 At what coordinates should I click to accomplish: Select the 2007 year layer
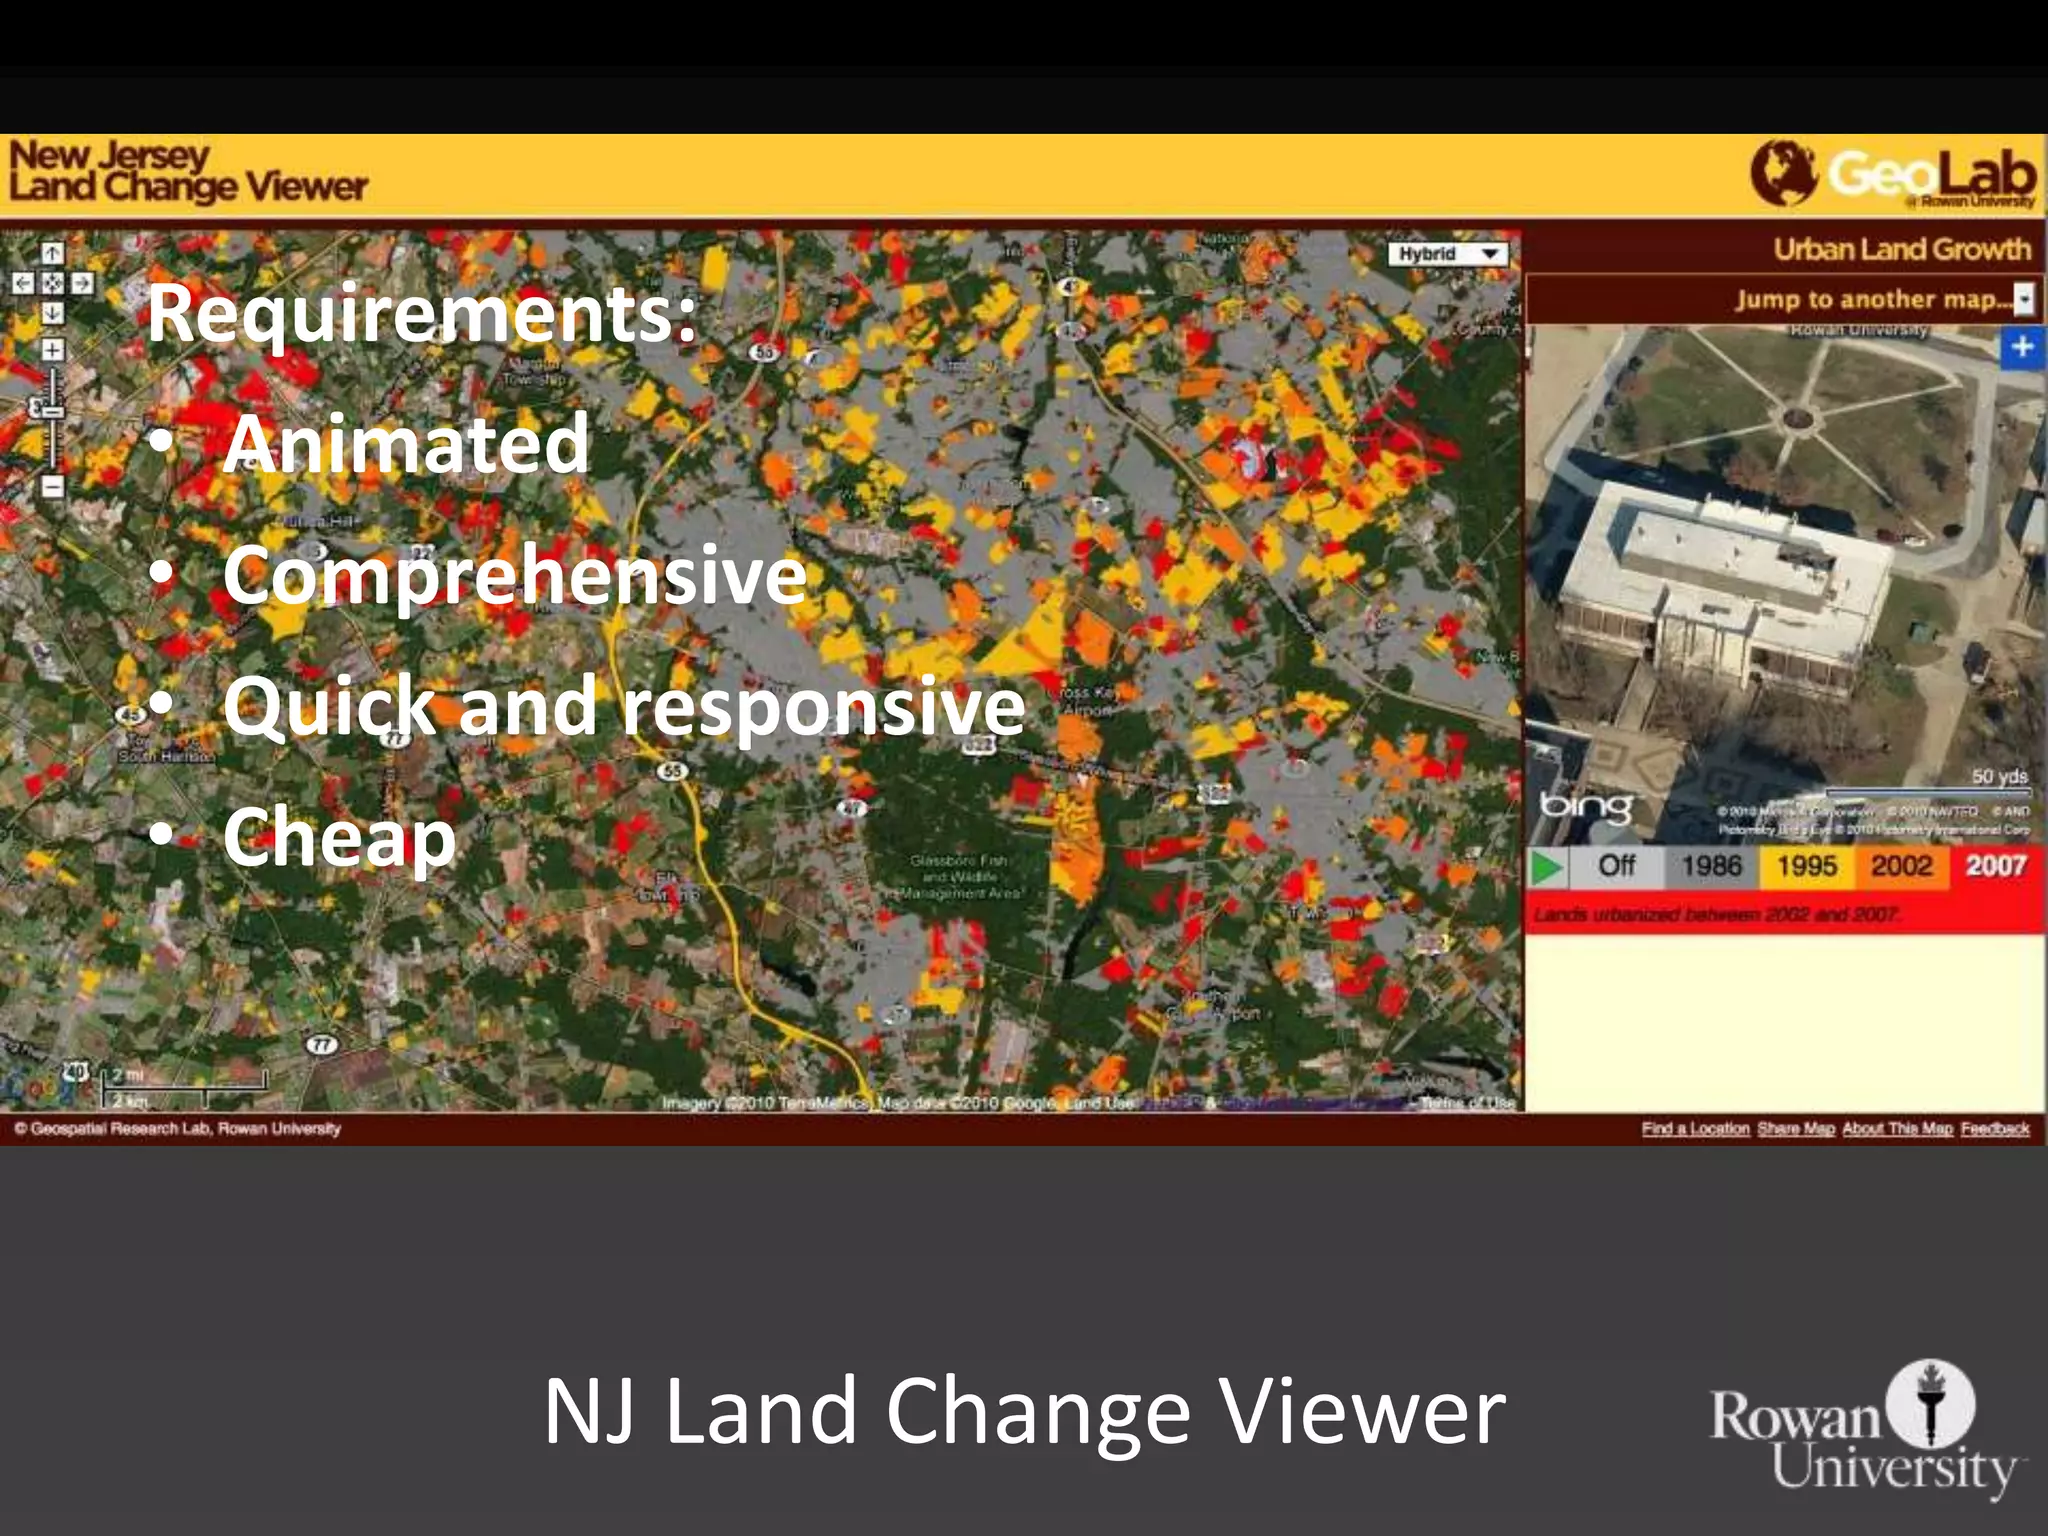click(x=1996, y=866)
